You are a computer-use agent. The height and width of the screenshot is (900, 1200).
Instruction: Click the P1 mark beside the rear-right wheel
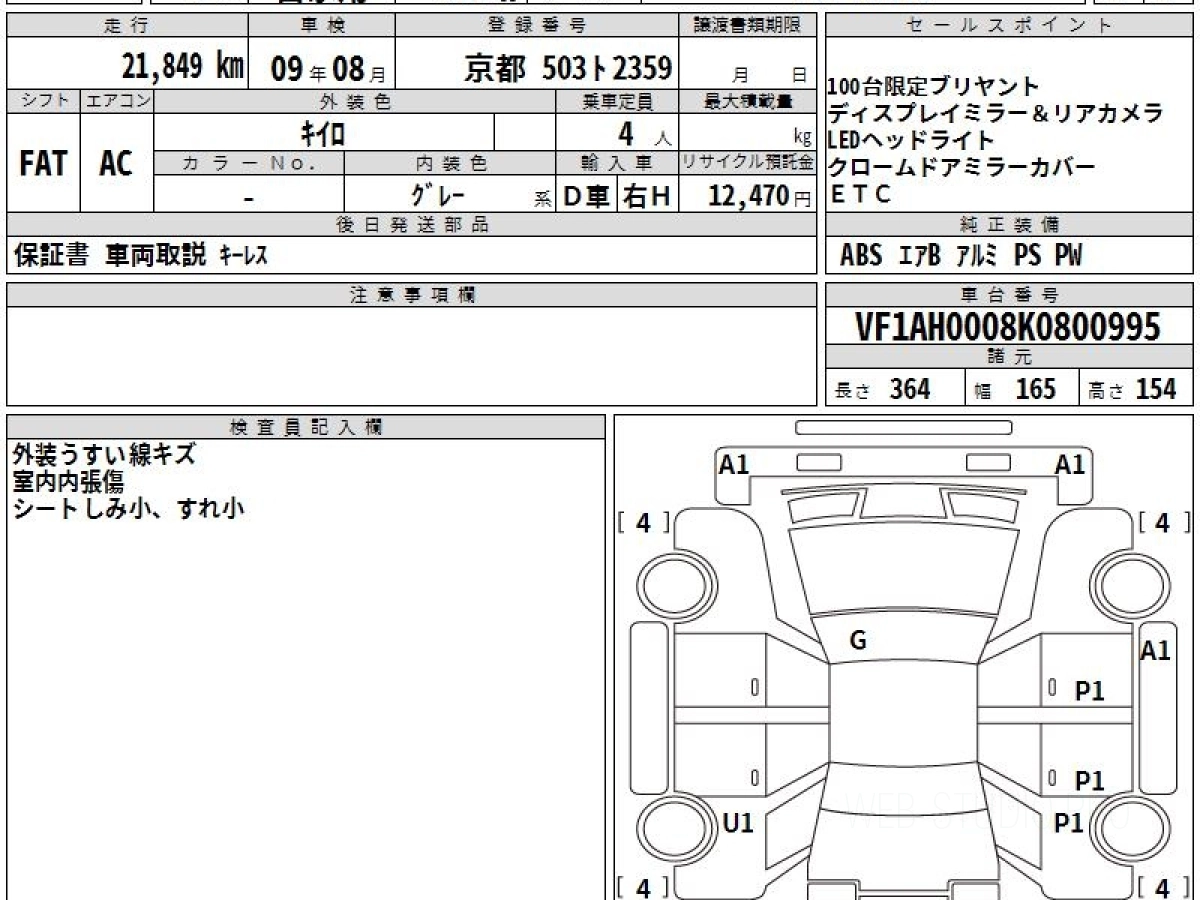(1069, 823)
